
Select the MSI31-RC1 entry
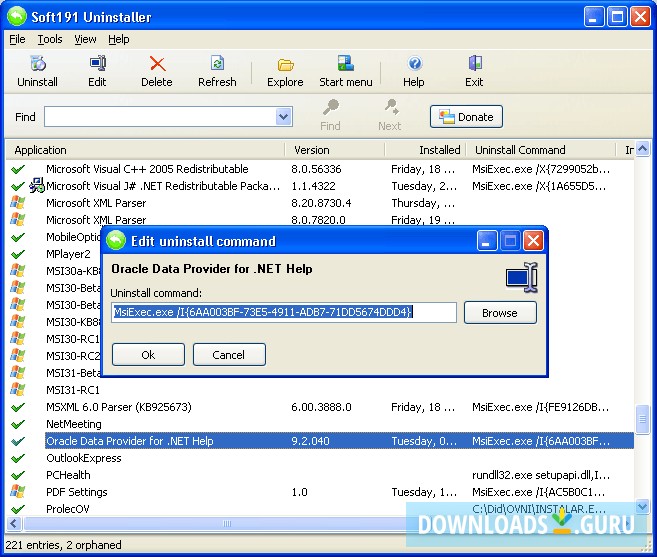tap(73, 390)
